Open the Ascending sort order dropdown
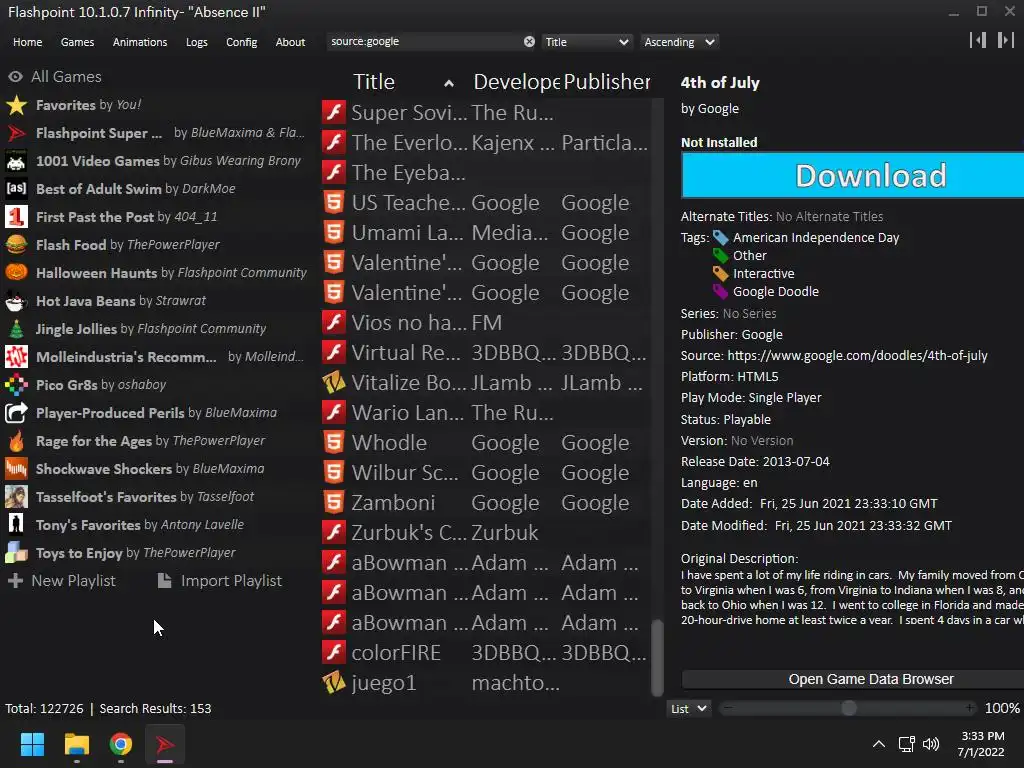This screenshot has width=1024, height=768. tap(679, 42)
